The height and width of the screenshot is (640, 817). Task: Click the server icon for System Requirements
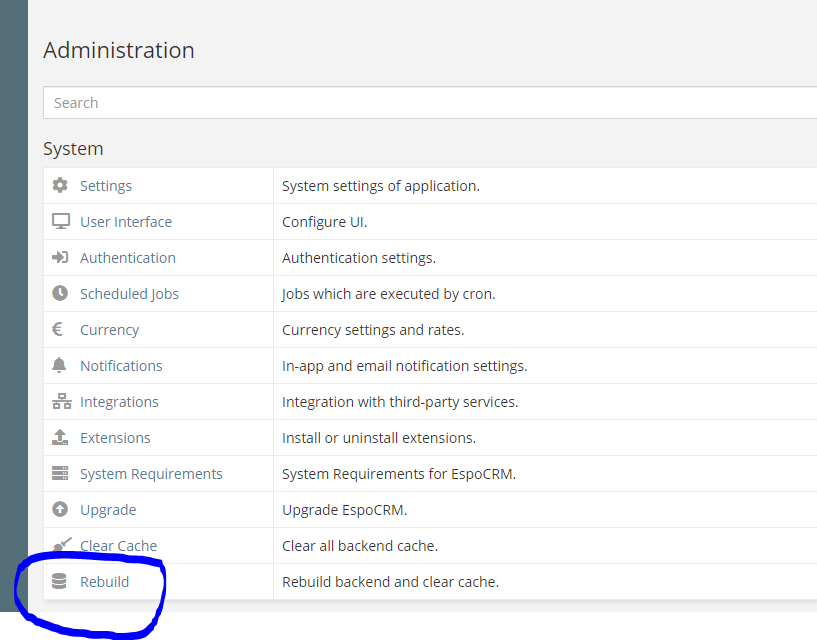click(x=60, y=474)
